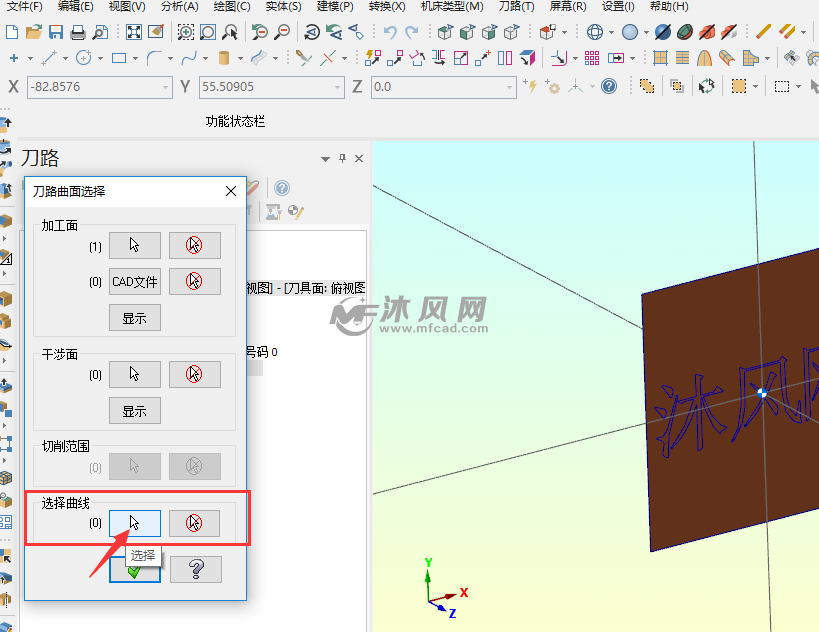Open the 编辑(E) menu
Image resolution: width=819 pixels, height=632 pixels.
tap(76, 6)
